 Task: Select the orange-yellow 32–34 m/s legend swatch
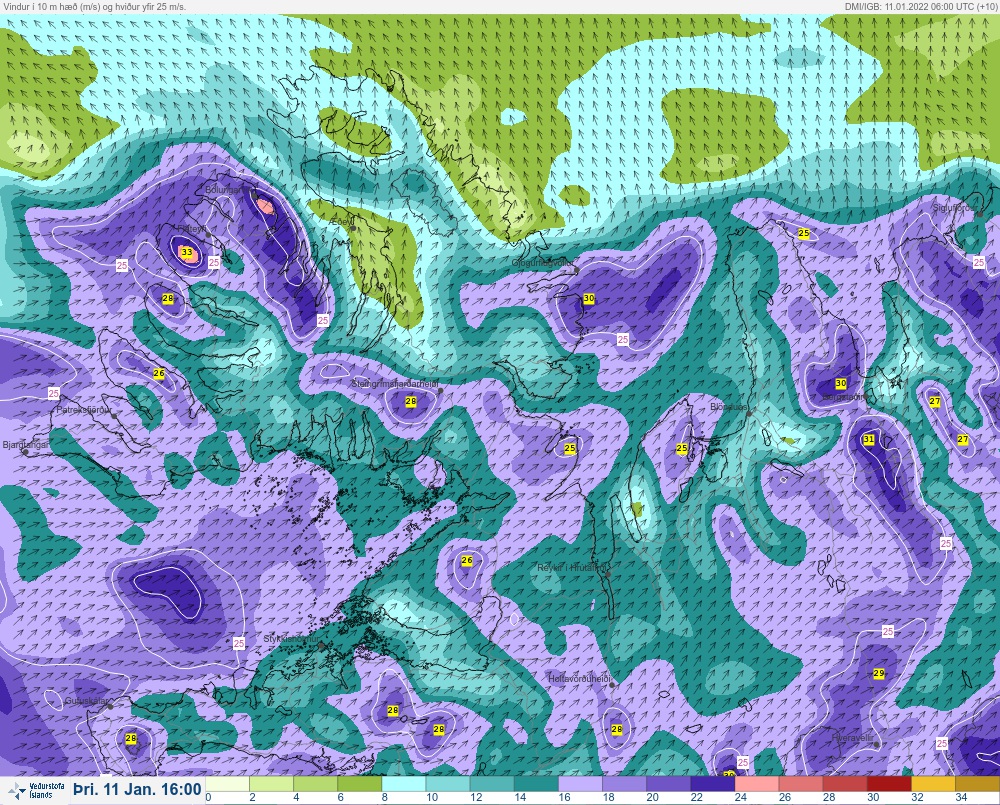point(934,783)
